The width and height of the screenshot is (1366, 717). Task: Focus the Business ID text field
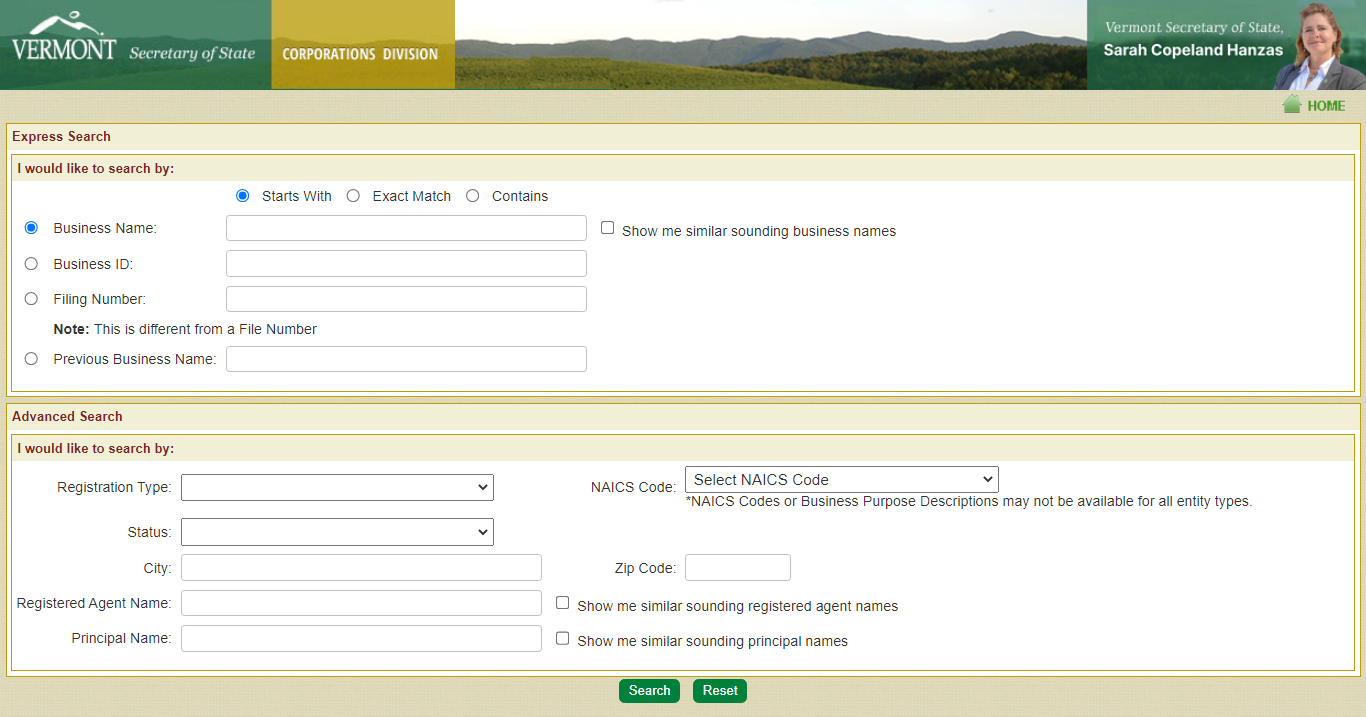(x=406, y=264)
